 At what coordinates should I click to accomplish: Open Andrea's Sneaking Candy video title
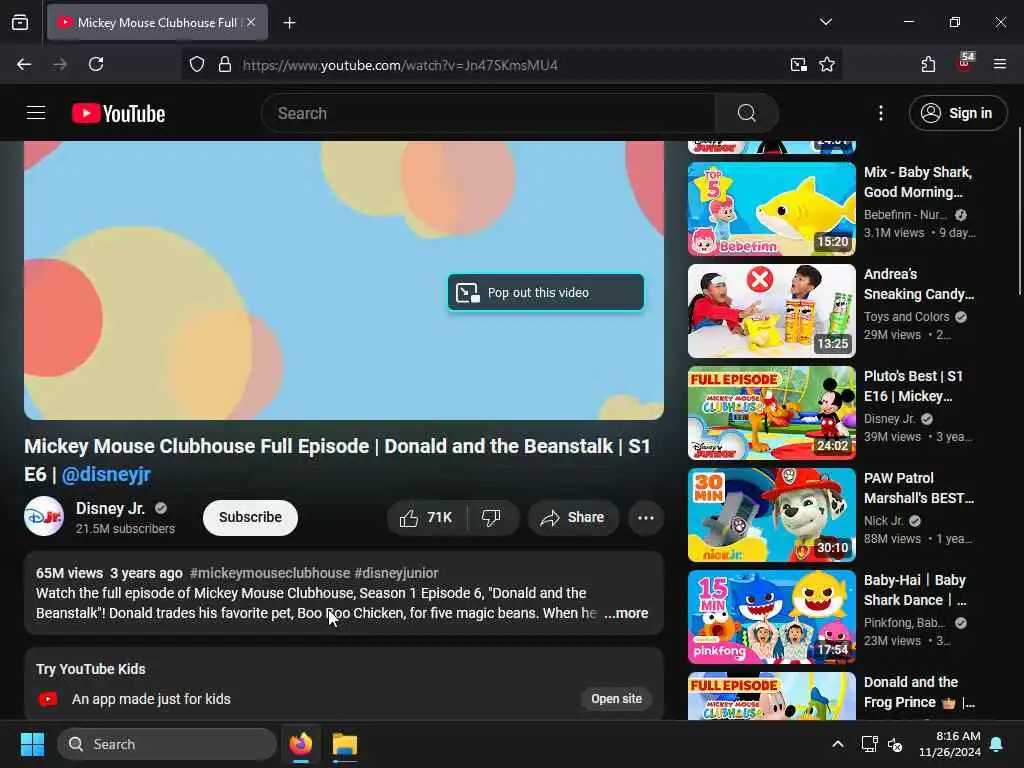coord(919,284)
